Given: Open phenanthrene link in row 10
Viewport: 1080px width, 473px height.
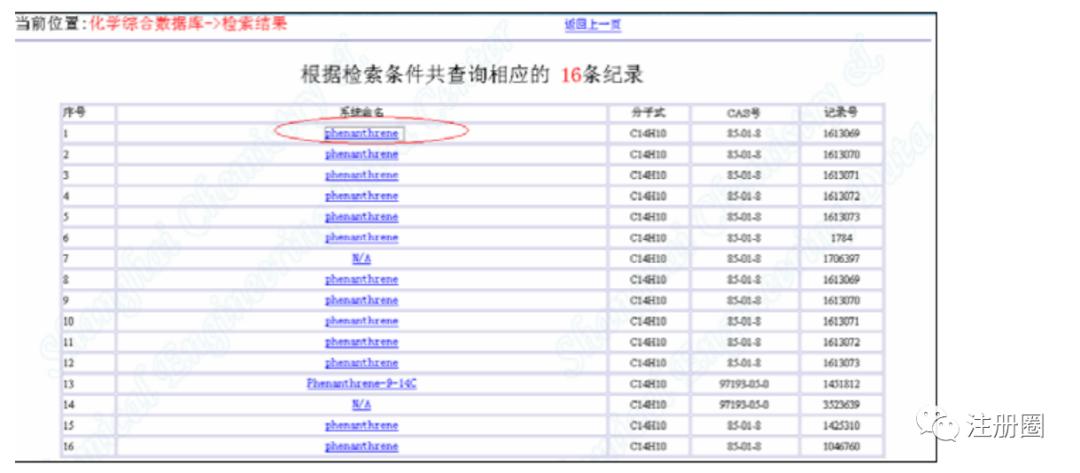Looking at the screenshot, I should (362, 321).
